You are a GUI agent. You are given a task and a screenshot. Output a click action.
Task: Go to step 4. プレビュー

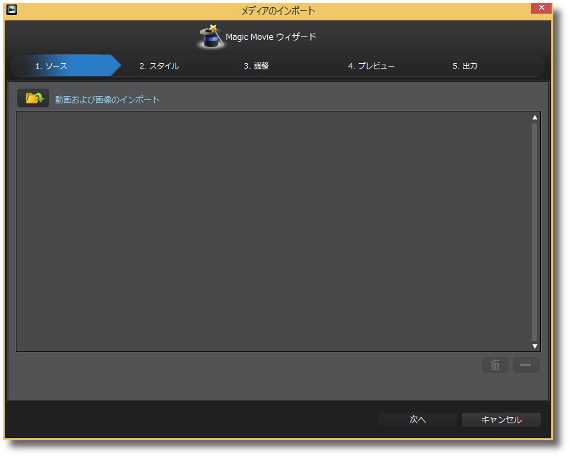(x=371, y=66)
